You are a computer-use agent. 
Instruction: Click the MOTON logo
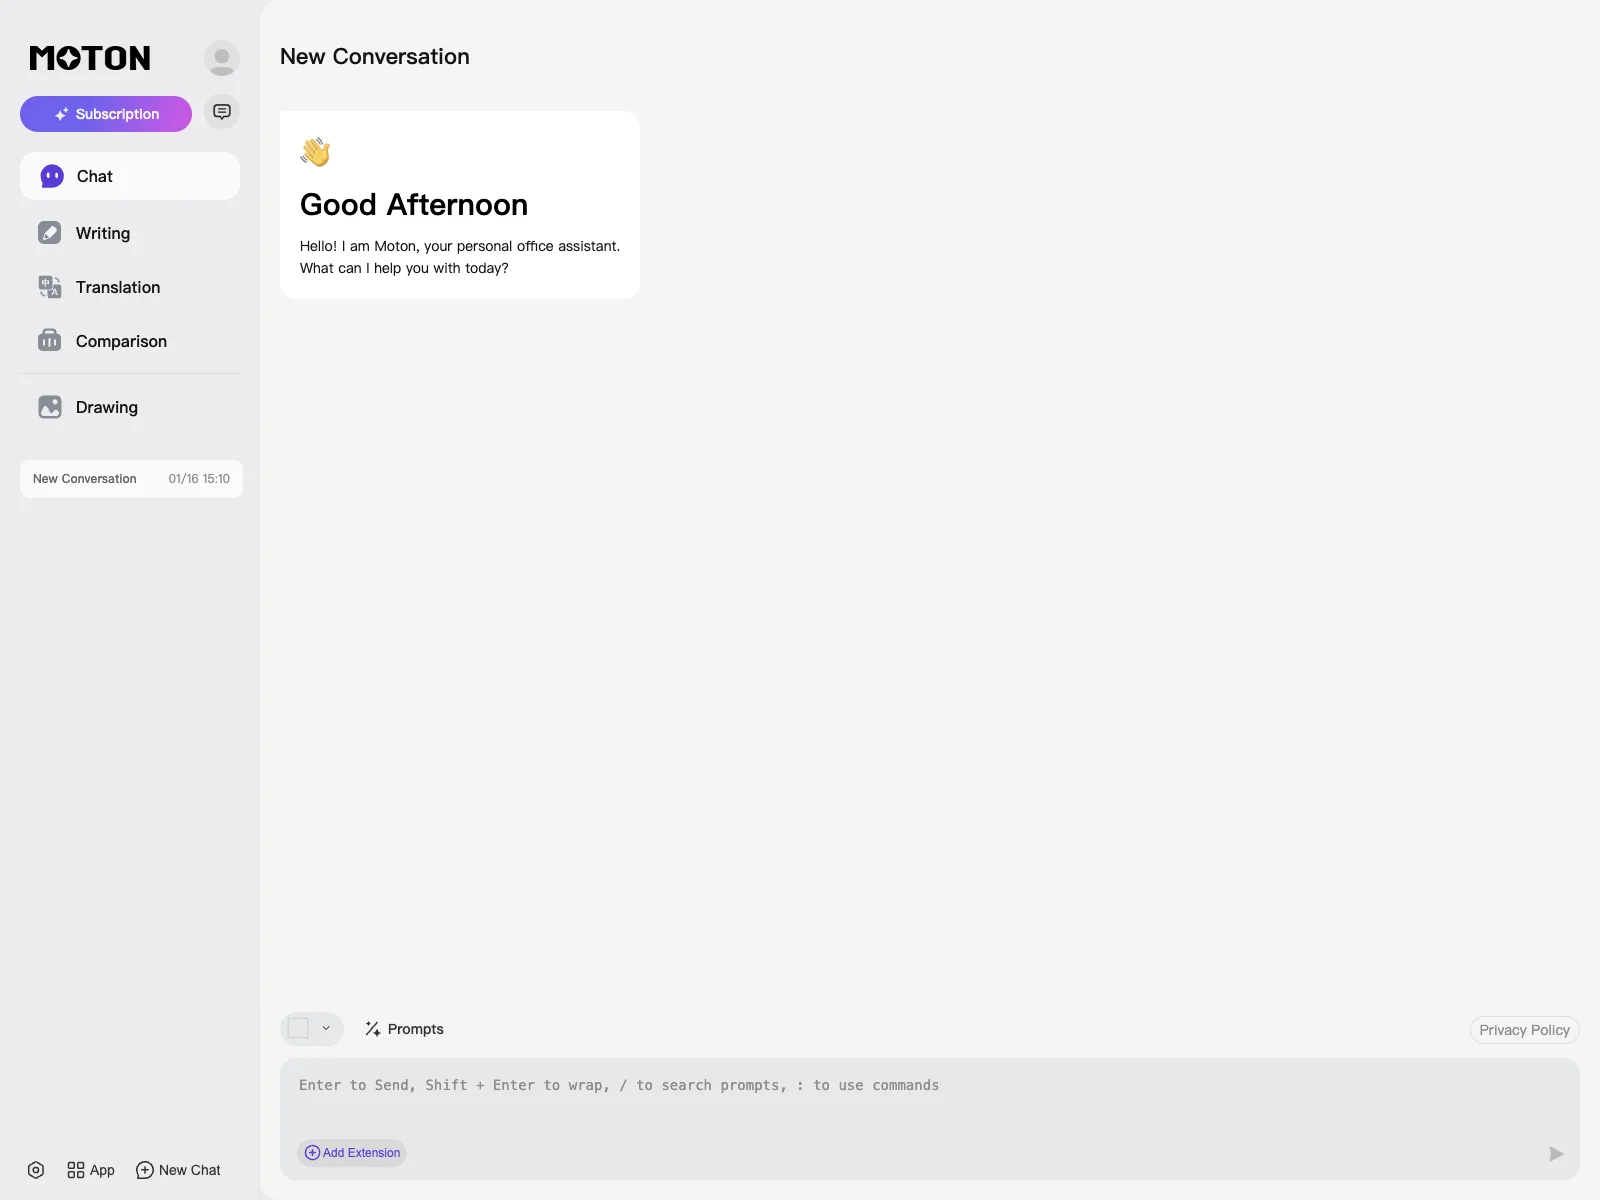tap(90, 58)
